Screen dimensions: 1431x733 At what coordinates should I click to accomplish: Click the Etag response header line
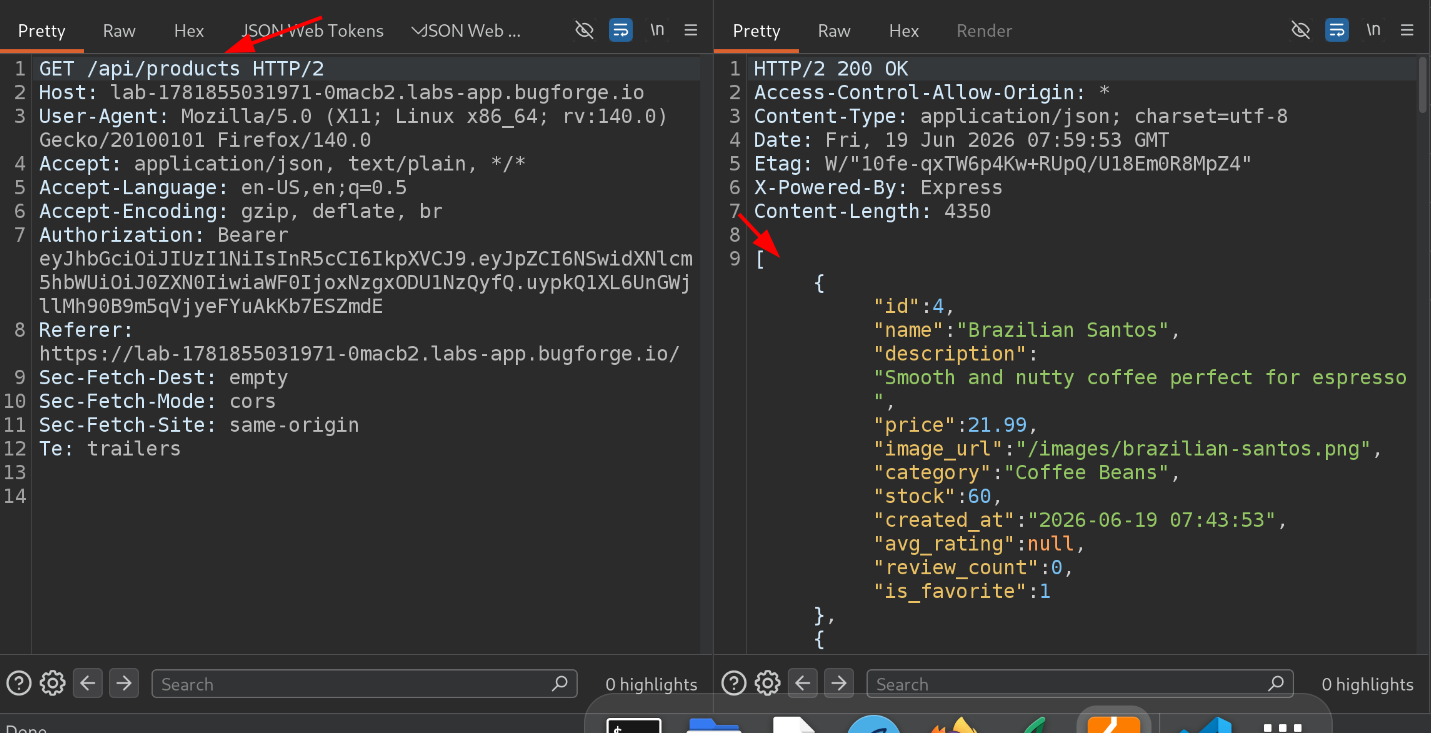tap(1003, 164)
